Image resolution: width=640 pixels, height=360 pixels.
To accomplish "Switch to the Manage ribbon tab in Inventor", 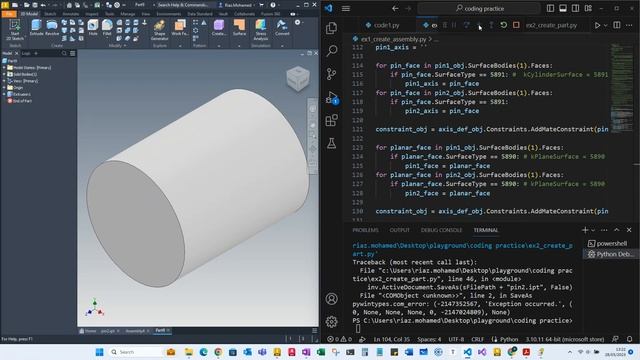I will (128, 14).
